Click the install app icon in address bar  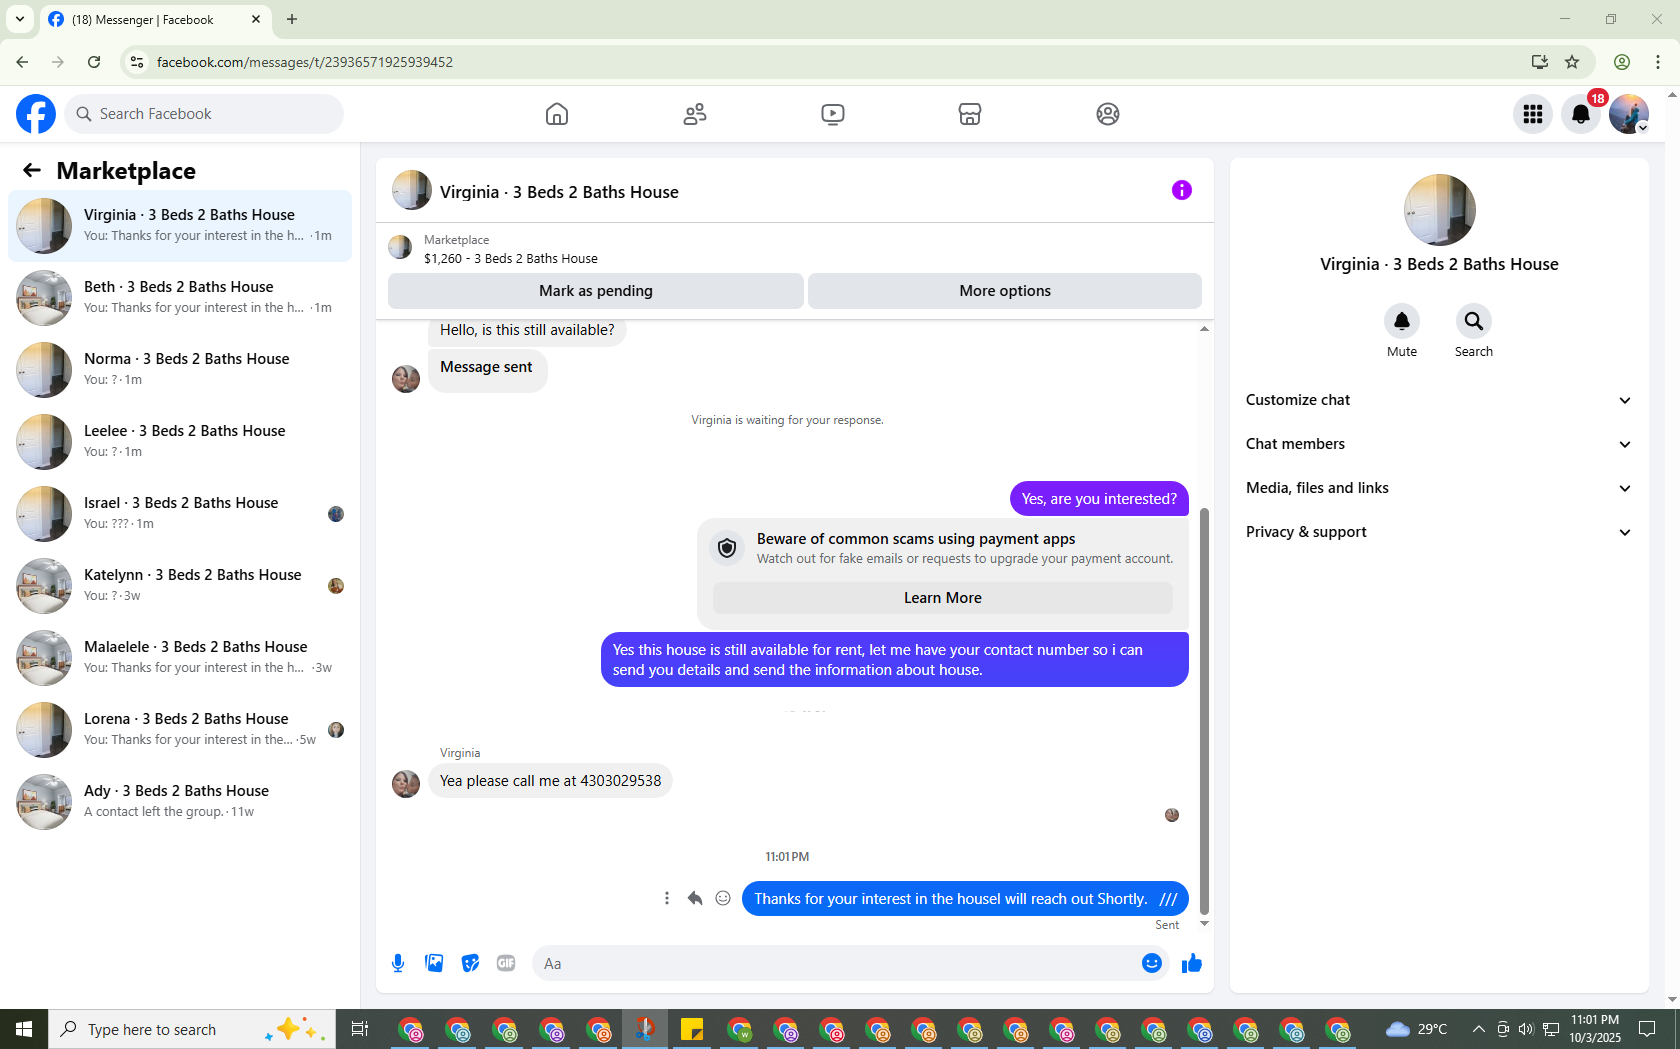(x=1540, y=62)
